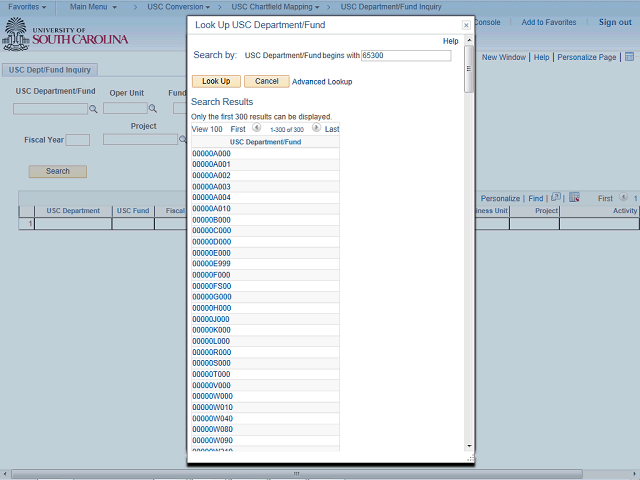Show previous results arrow in dialog
Image resolution: width=640 pixels, height=480 pixels.
pyautogui.click(x=256, y=128)
